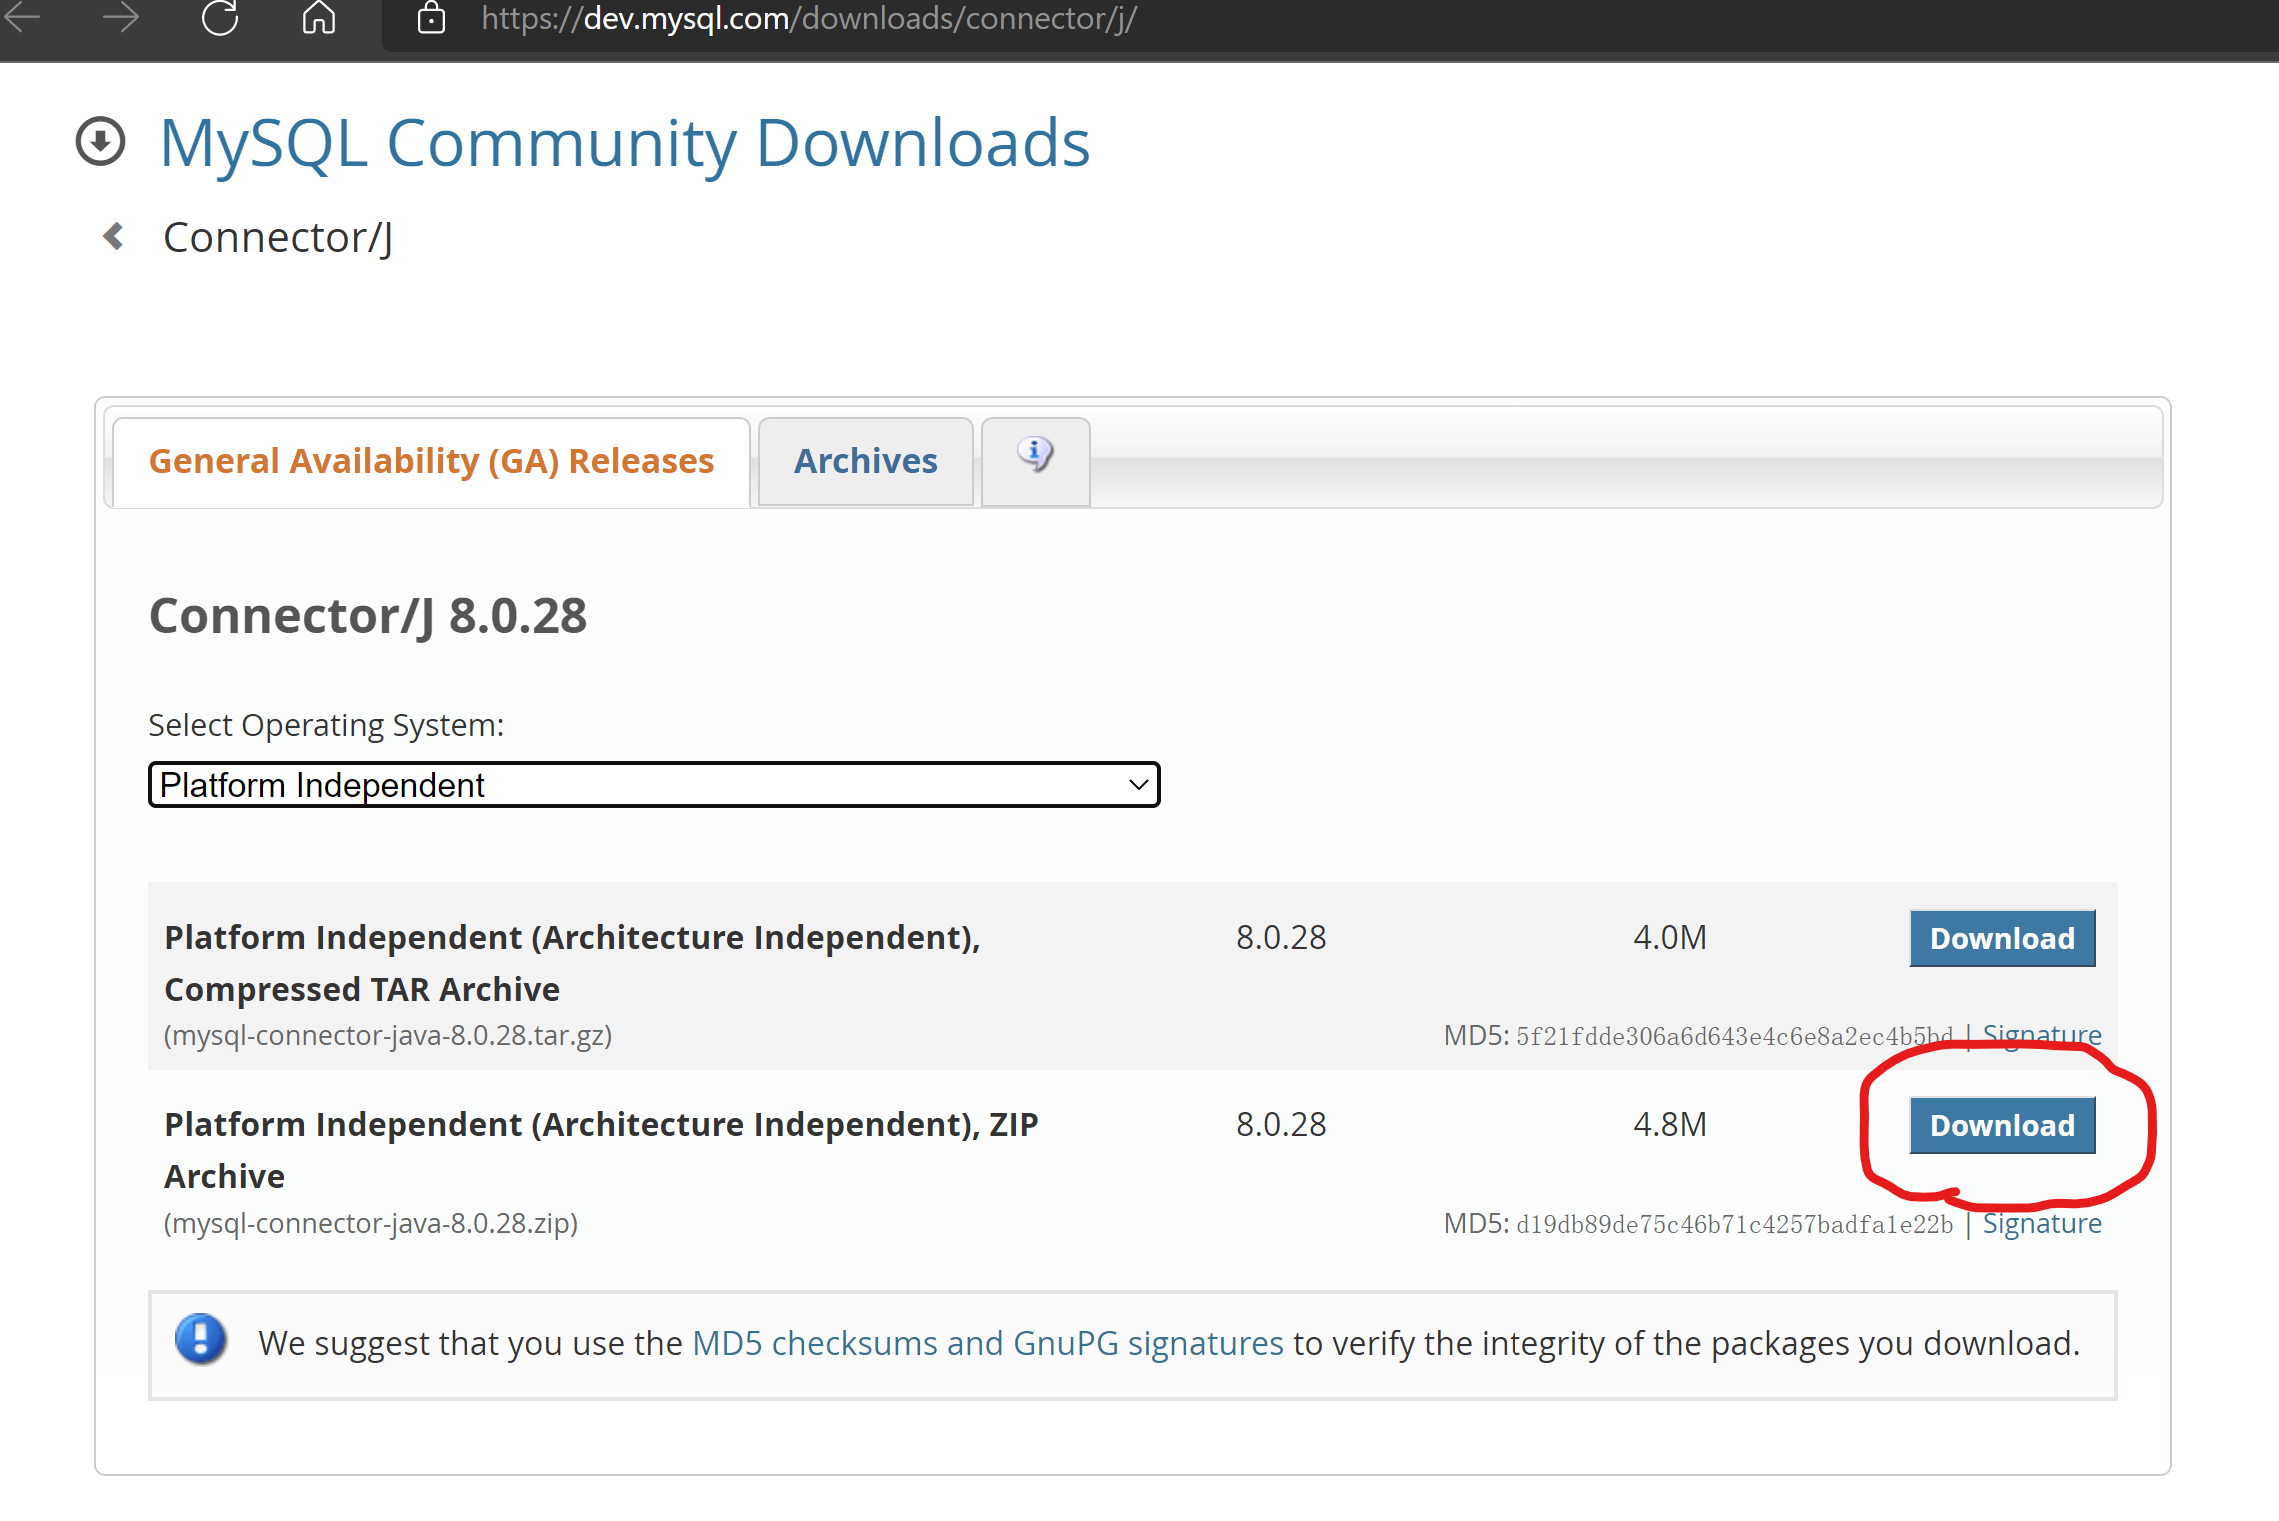
Task: Click the back chevron beside Connector/J
Action: pyautogui.click(x=114, y=237)
